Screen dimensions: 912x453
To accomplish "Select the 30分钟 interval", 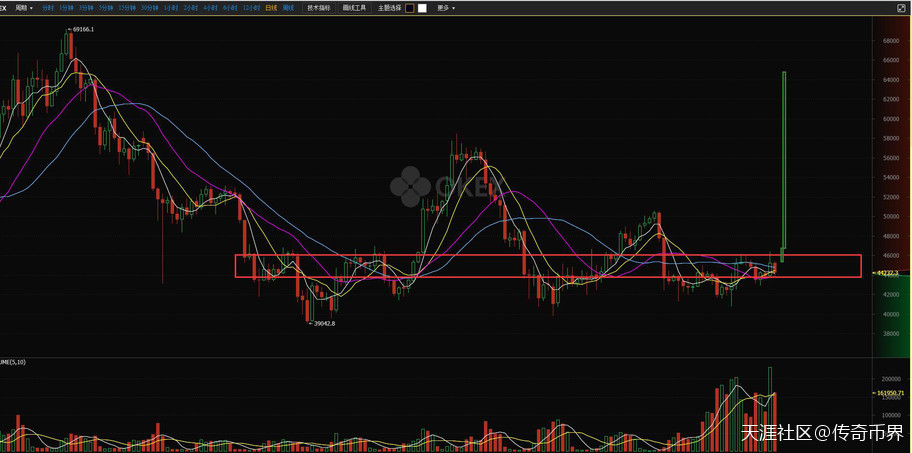I will click(x=149, y=8).
